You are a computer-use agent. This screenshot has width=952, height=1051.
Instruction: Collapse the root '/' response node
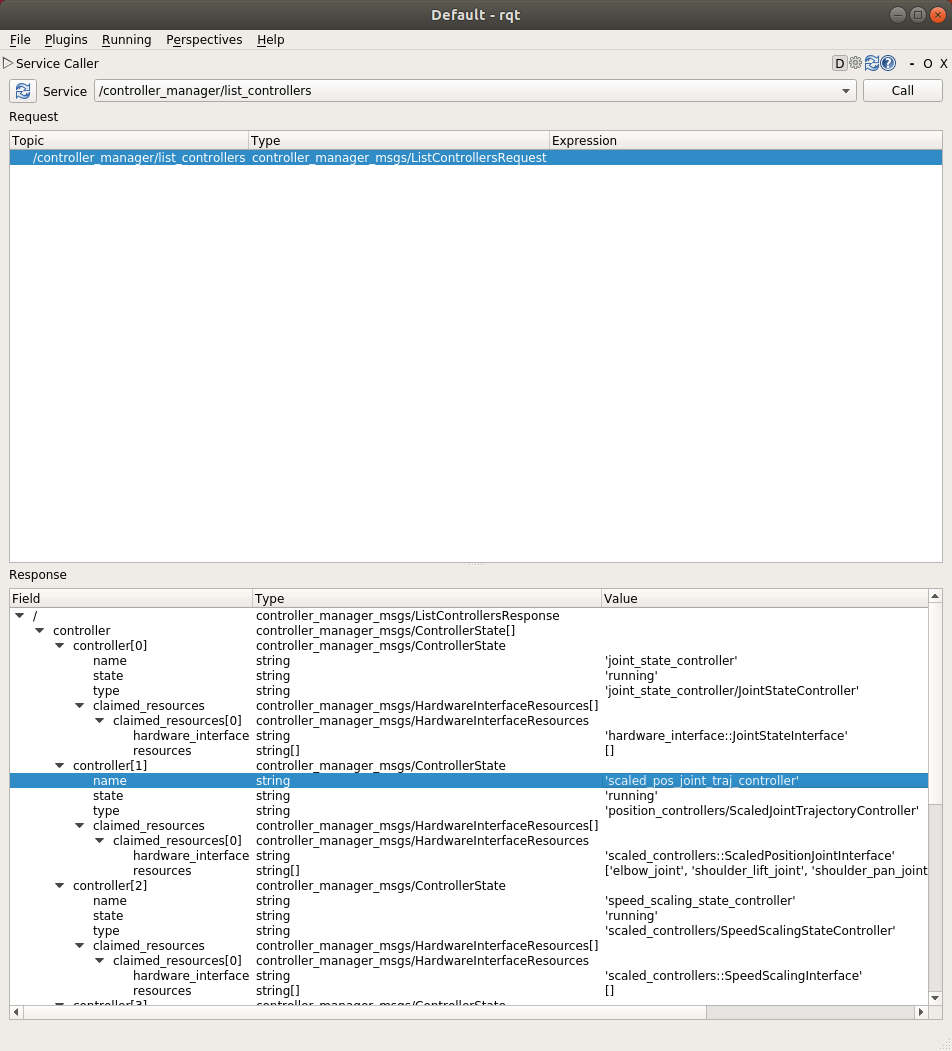[19, 615]
